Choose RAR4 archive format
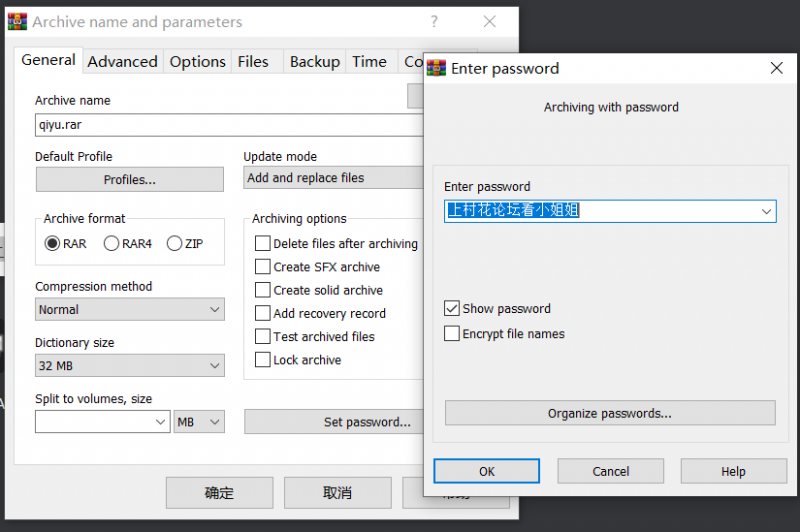 point(112,244)
